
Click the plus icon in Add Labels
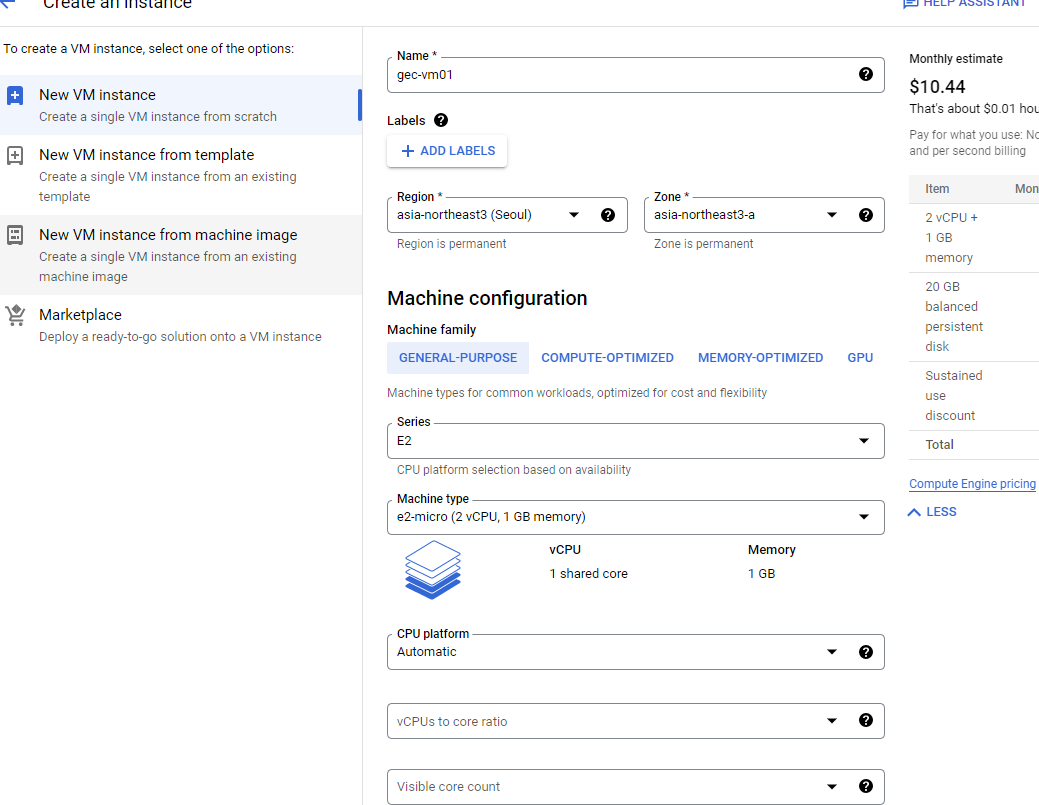click(408, 151)
